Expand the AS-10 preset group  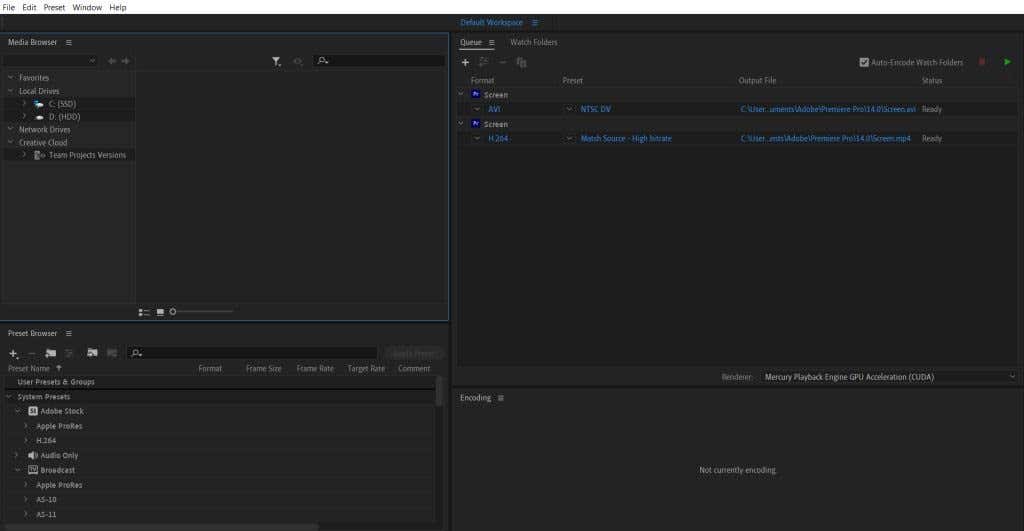26,500
